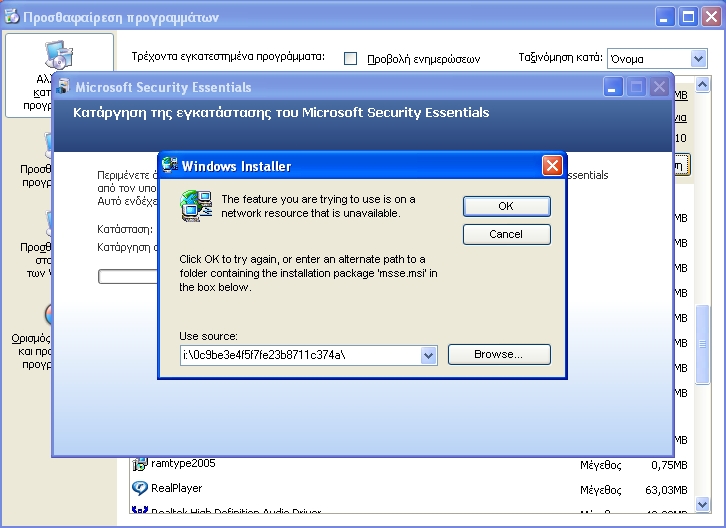Click the network computers icon in dialog
Viewport: 726px width, 528px height.
(x=197, y=206)
